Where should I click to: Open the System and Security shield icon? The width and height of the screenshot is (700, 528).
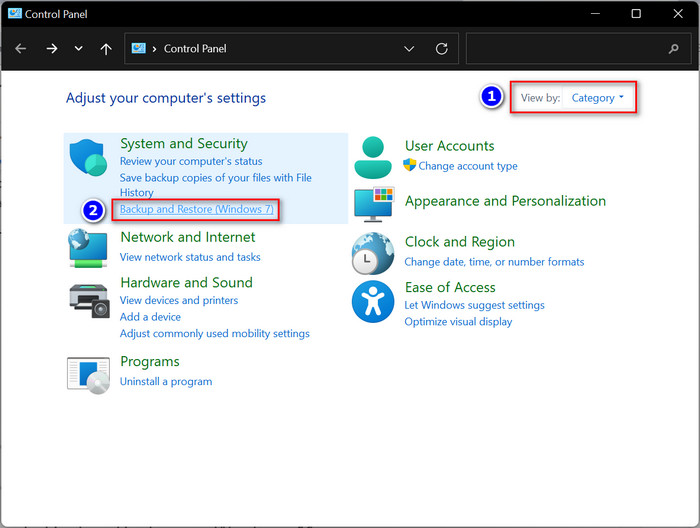click(x=88, y=158)
